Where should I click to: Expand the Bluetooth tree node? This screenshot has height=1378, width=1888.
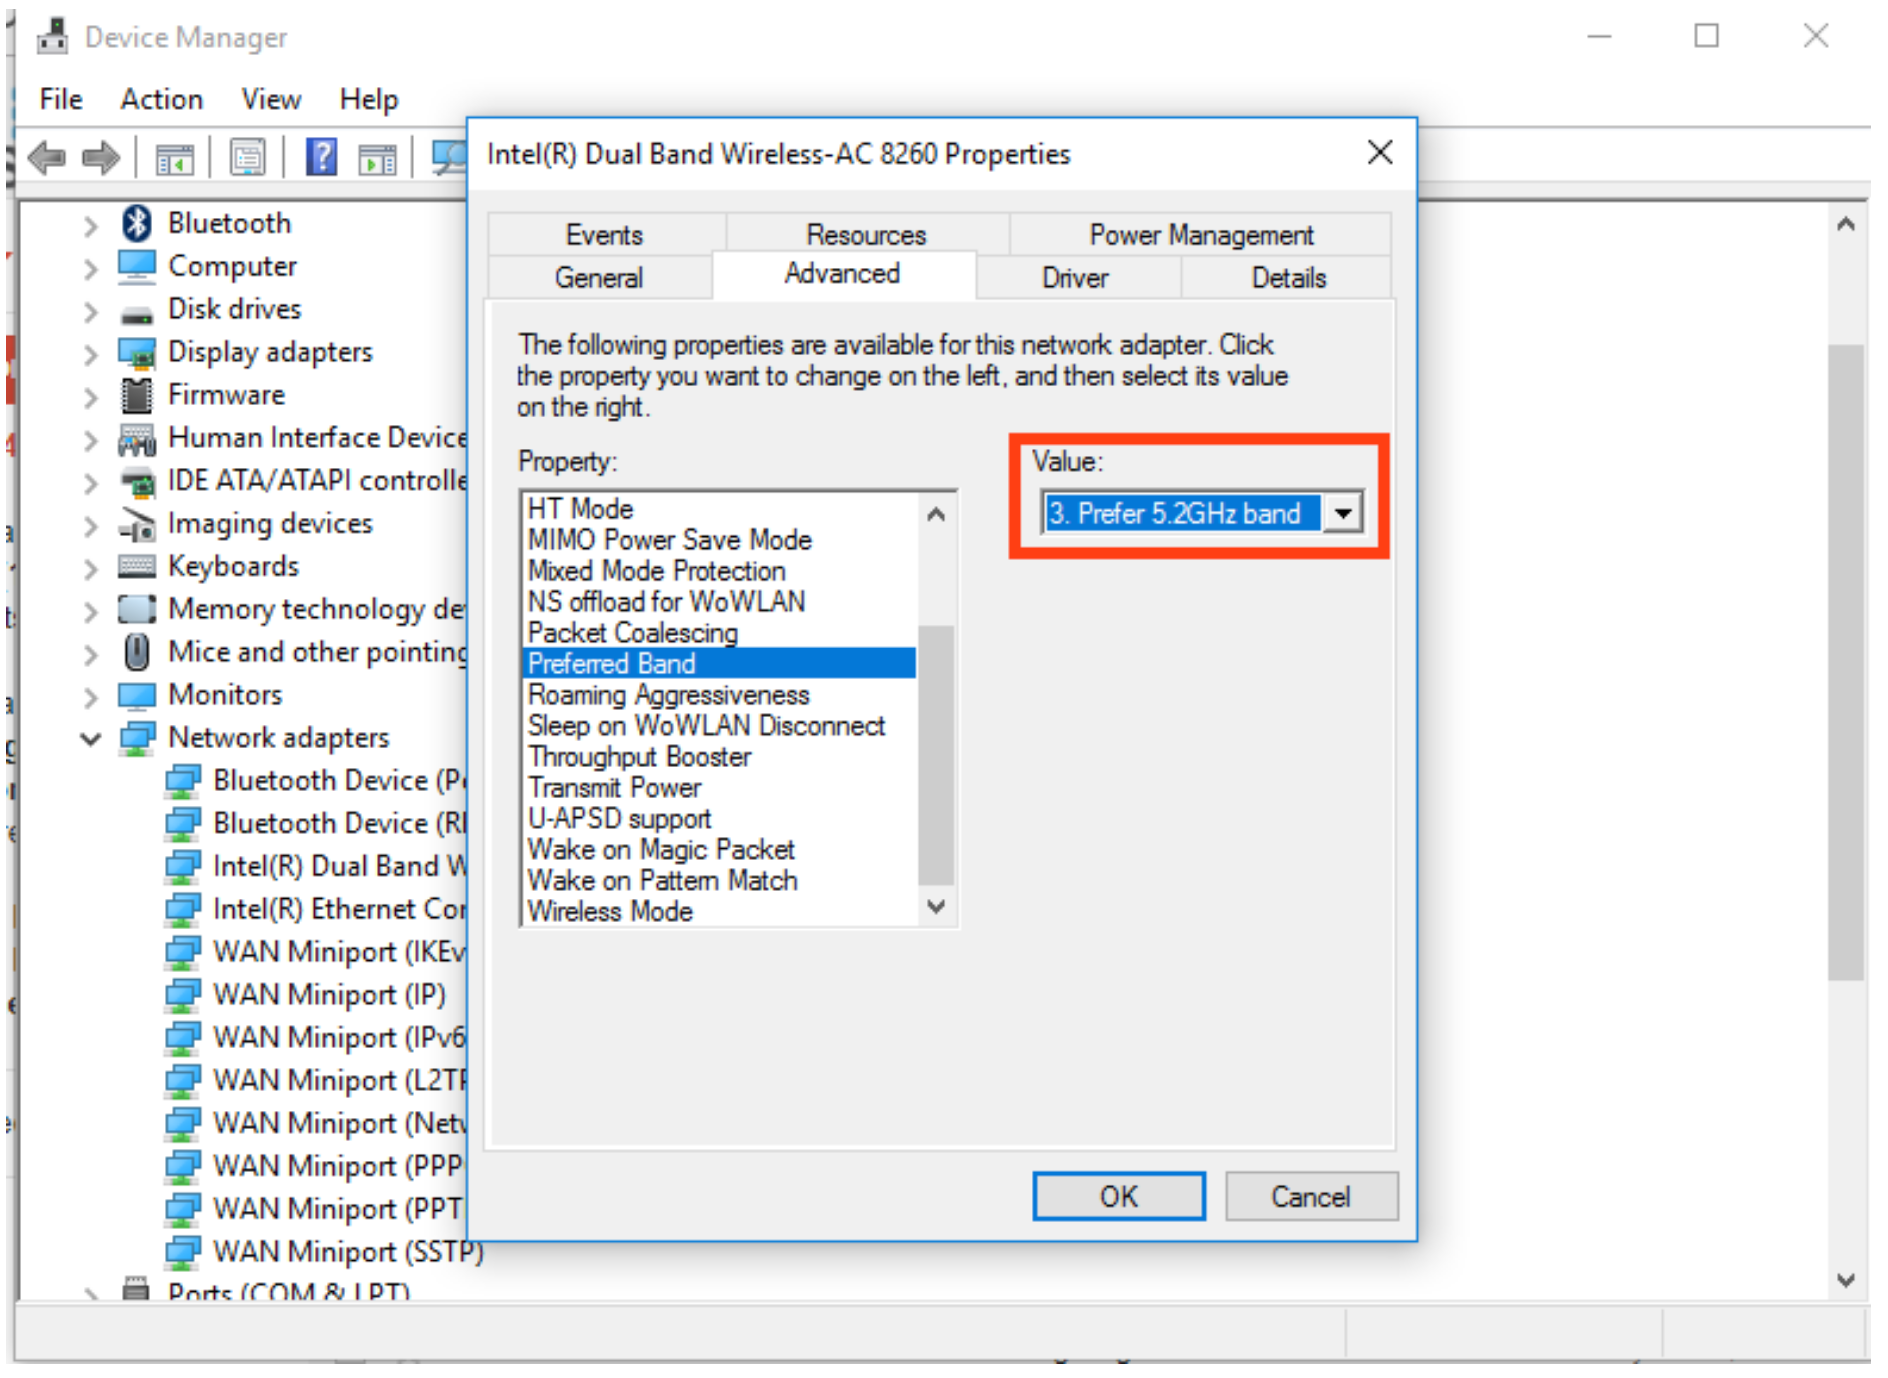(x=91, y=225)
